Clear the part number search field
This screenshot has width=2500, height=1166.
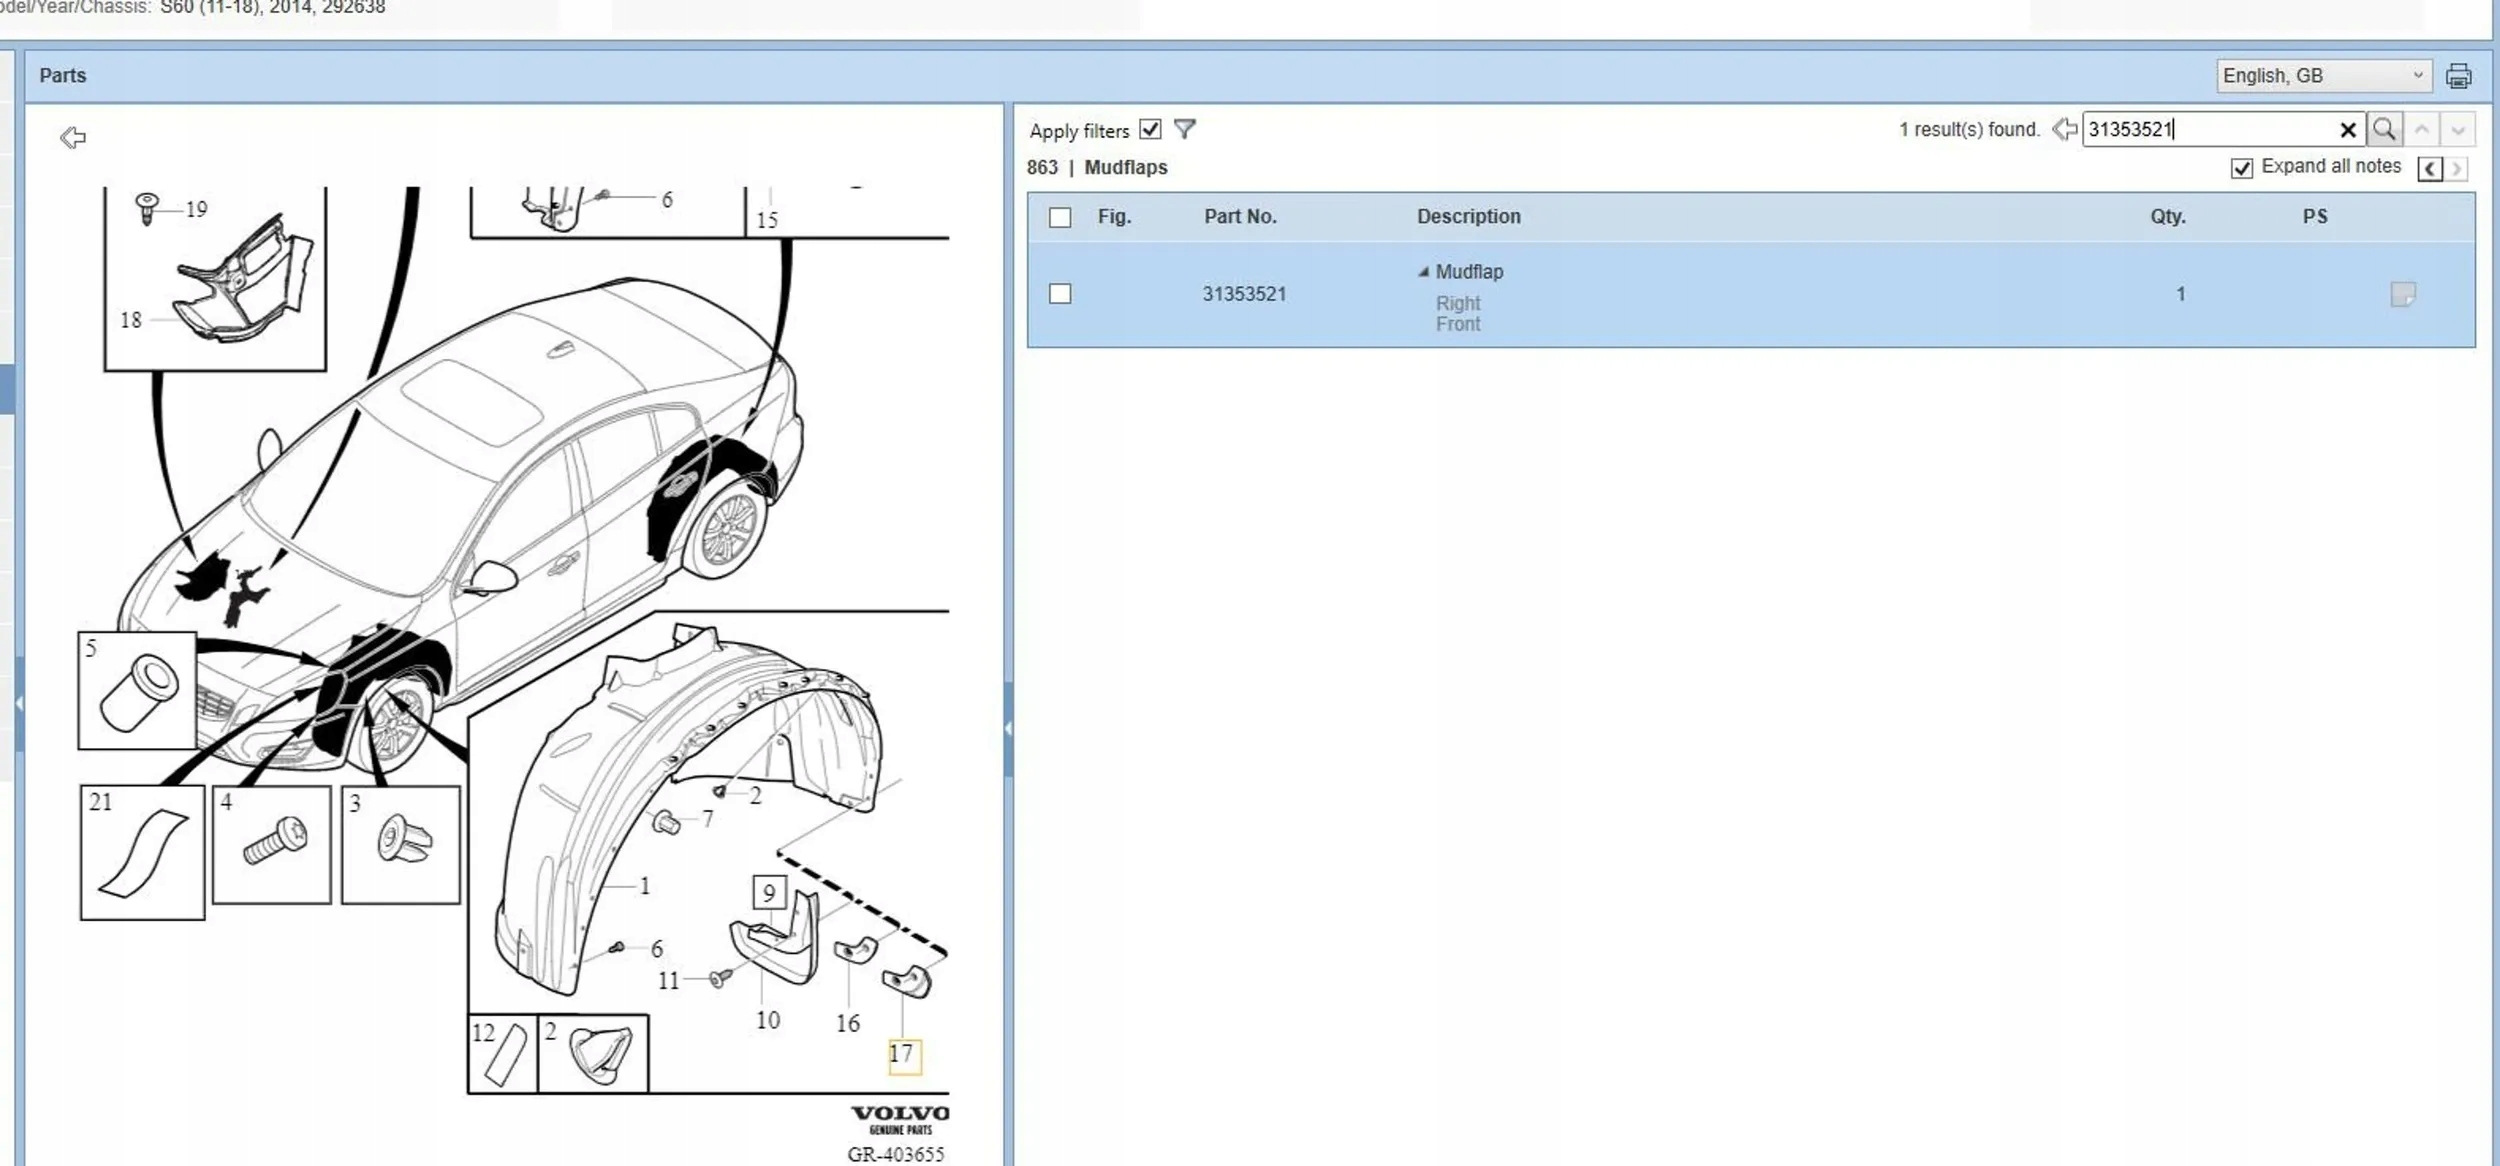click(2347, 130)
